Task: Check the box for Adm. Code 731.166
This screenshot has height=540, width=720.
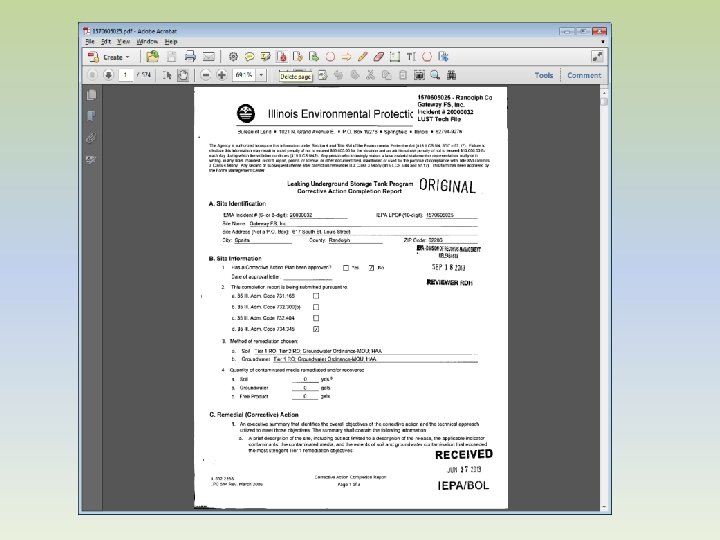Action: click(316, 296)
